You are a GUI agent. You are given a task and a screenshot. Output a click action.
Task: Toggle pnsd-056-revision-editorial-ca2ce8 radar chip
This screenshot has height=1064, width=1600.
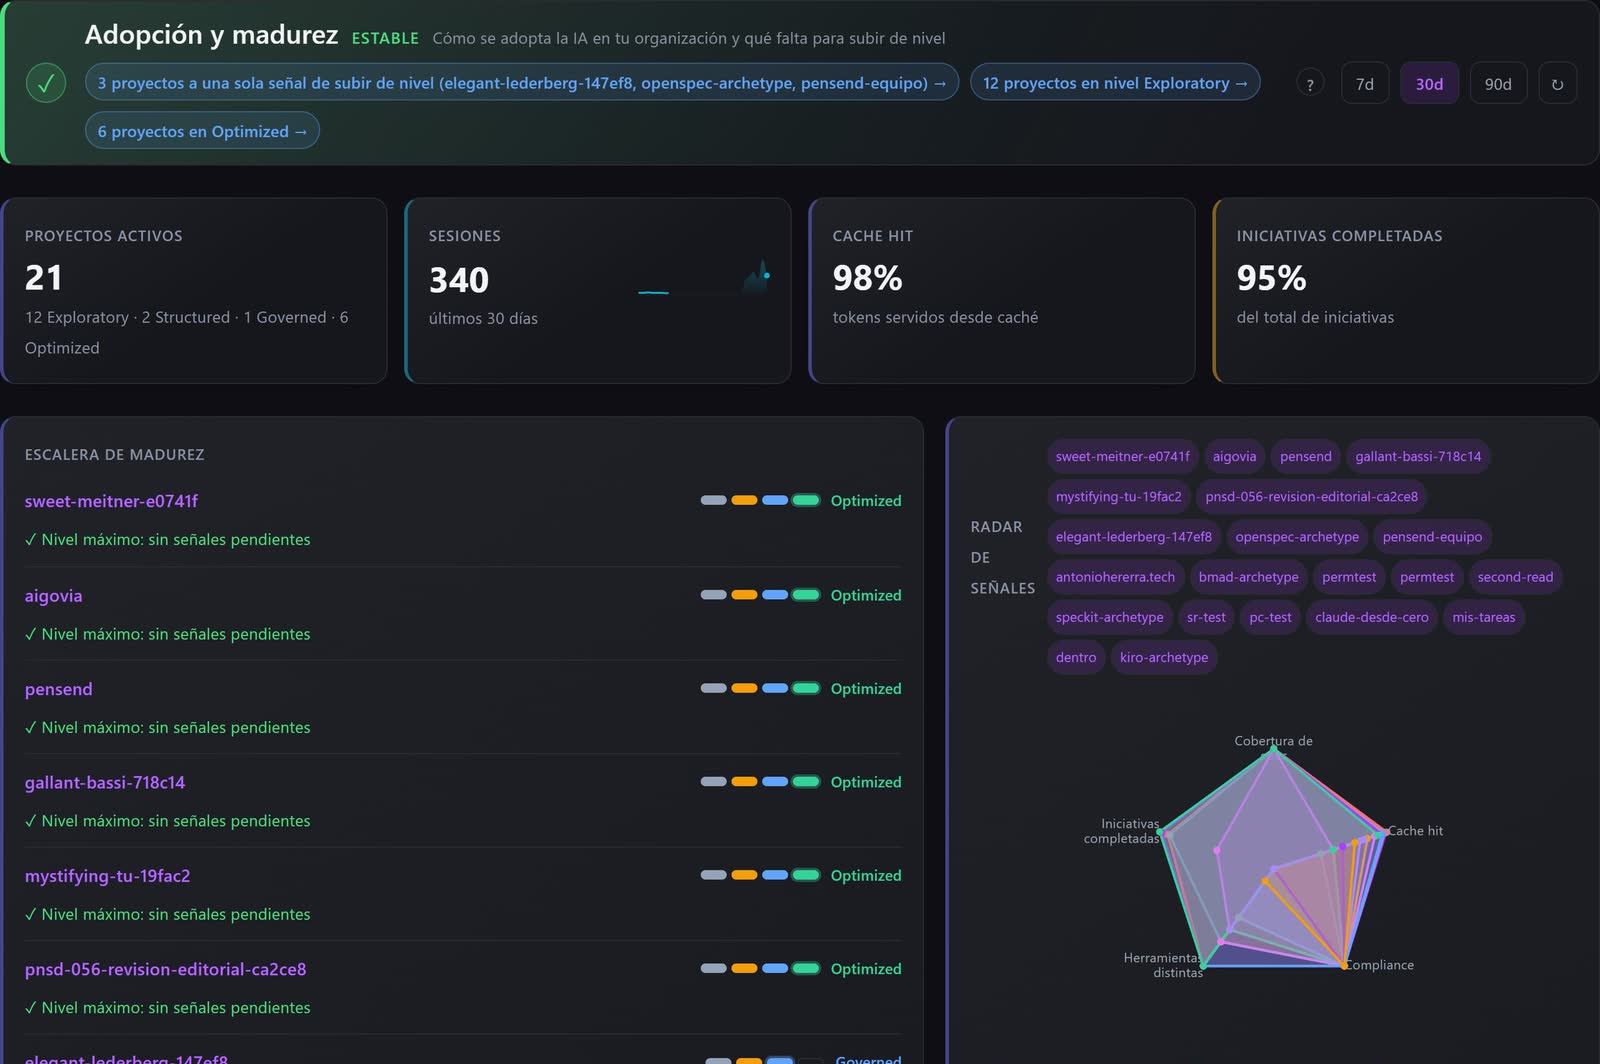(x=1312, y=496)
